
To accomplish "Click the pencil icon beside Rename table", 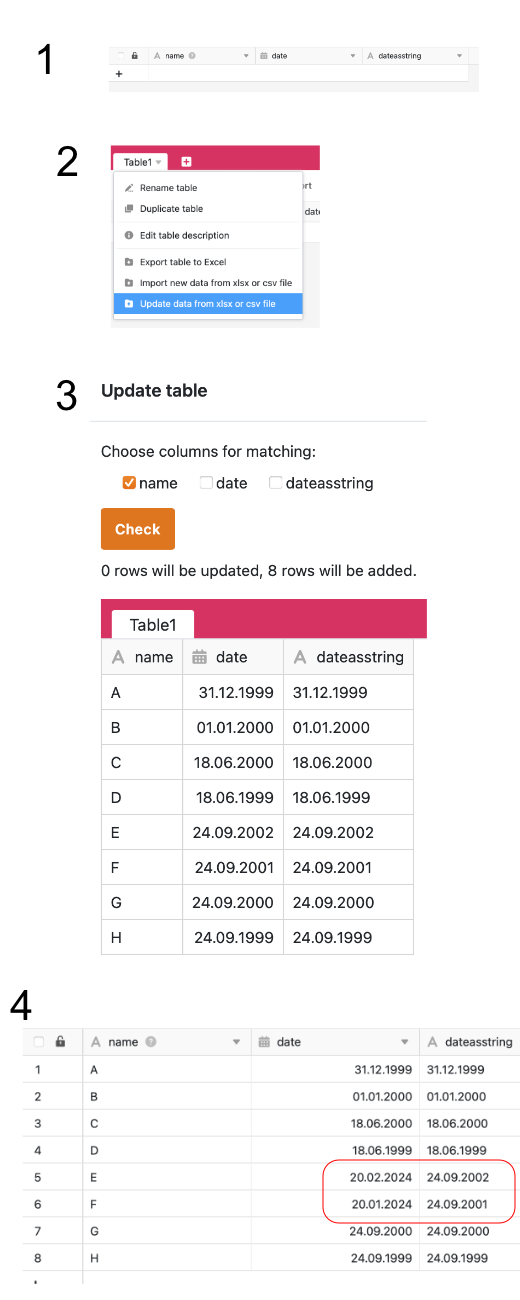I will (x=128, y=188).
